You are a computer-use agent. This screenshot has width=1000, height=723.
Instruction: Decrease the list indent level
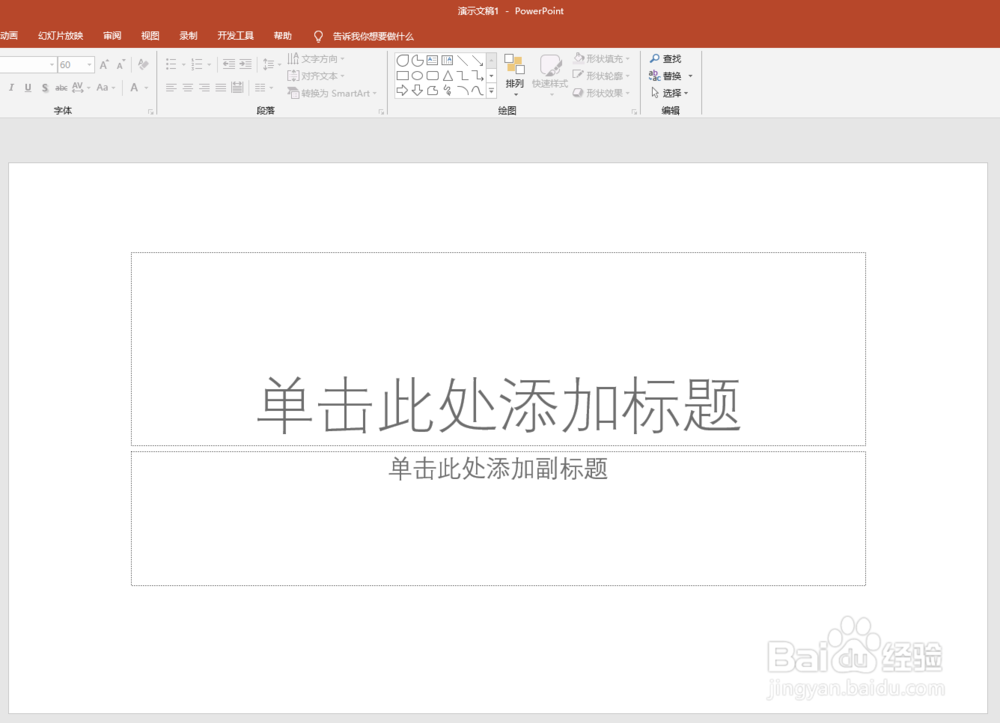[x=228, y=64]
